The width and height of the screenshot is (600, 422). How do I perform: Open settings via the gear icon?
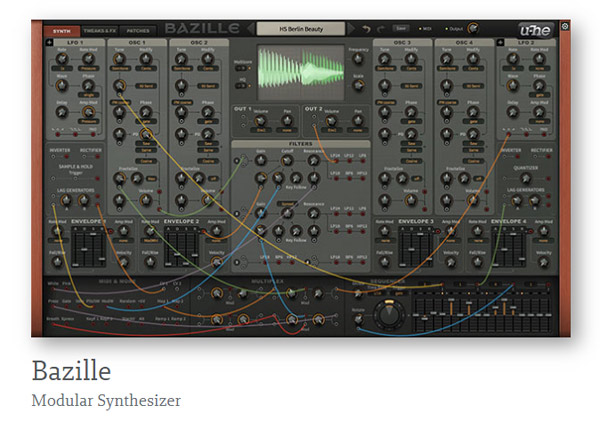(x=565, y=25)
